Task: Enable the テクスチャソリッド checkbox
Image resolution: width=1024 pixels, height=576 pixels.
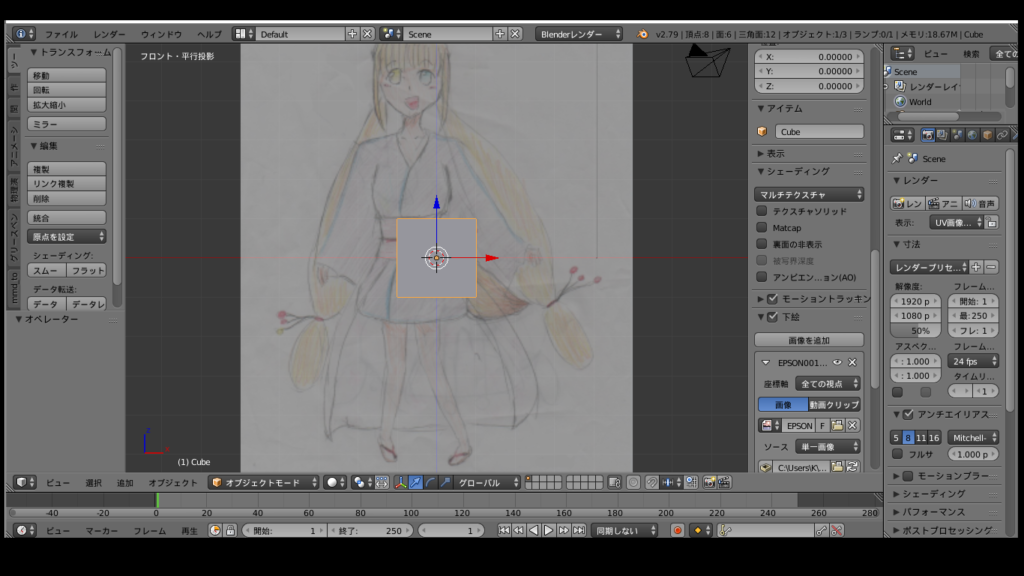Action: click(762, 211)
